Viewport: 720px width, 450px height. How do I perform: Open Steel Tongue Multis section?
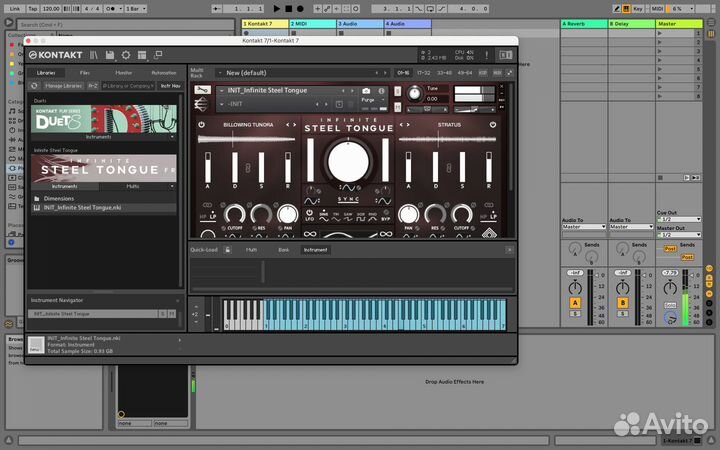point(133,186)
